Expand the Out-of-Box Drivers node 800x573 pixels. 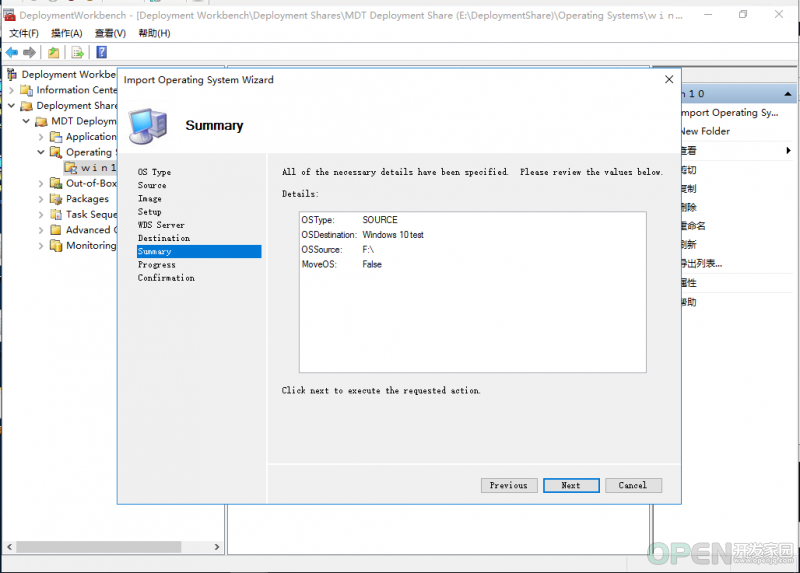pos(41,183)
